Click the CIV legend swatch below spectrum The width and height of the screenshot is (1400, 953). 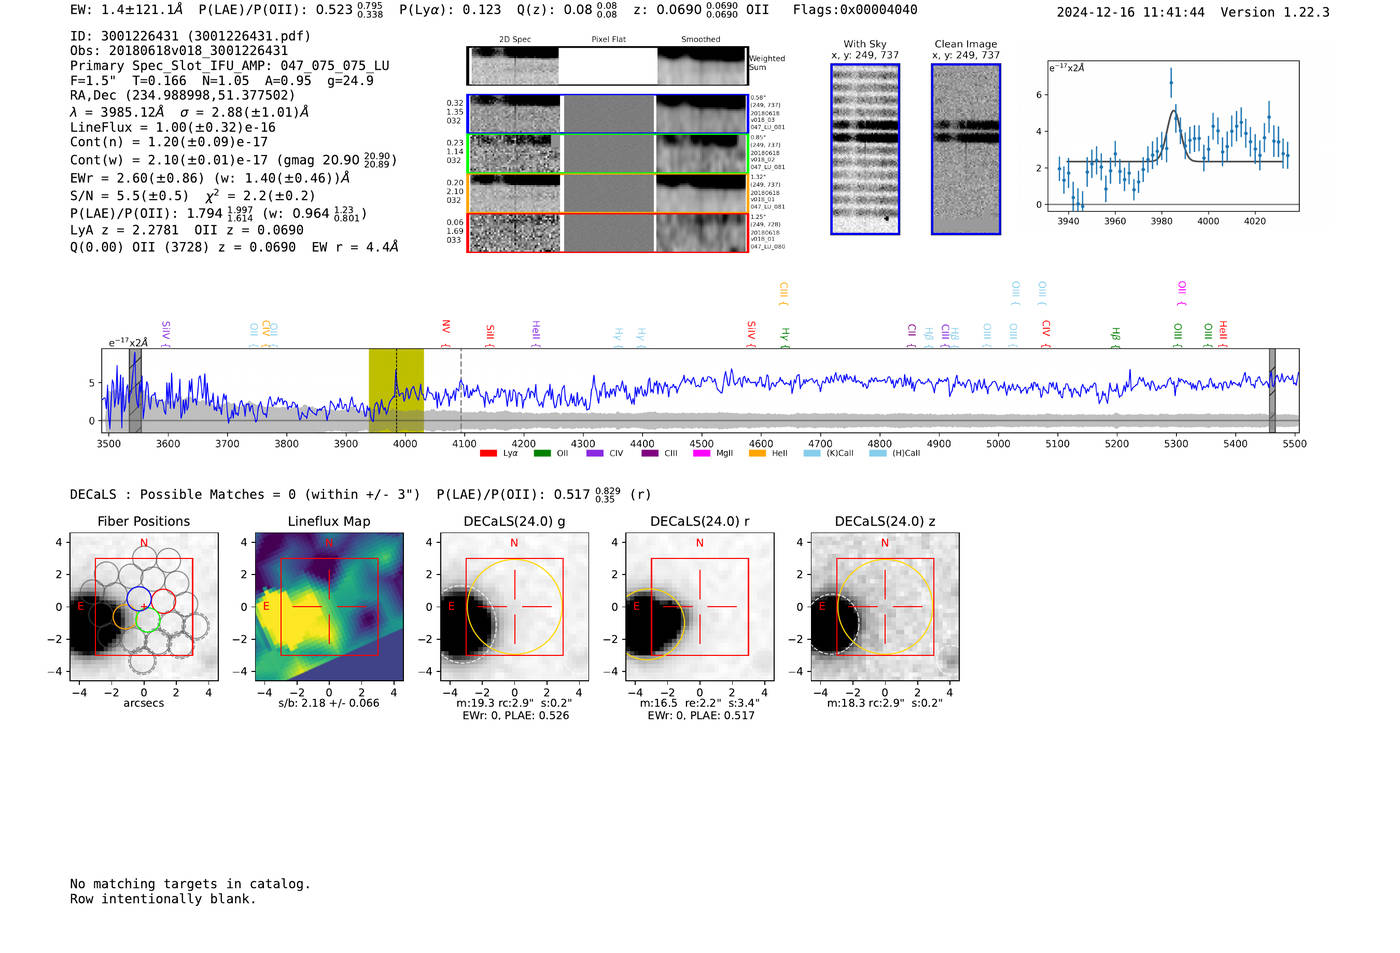[595, 453]
